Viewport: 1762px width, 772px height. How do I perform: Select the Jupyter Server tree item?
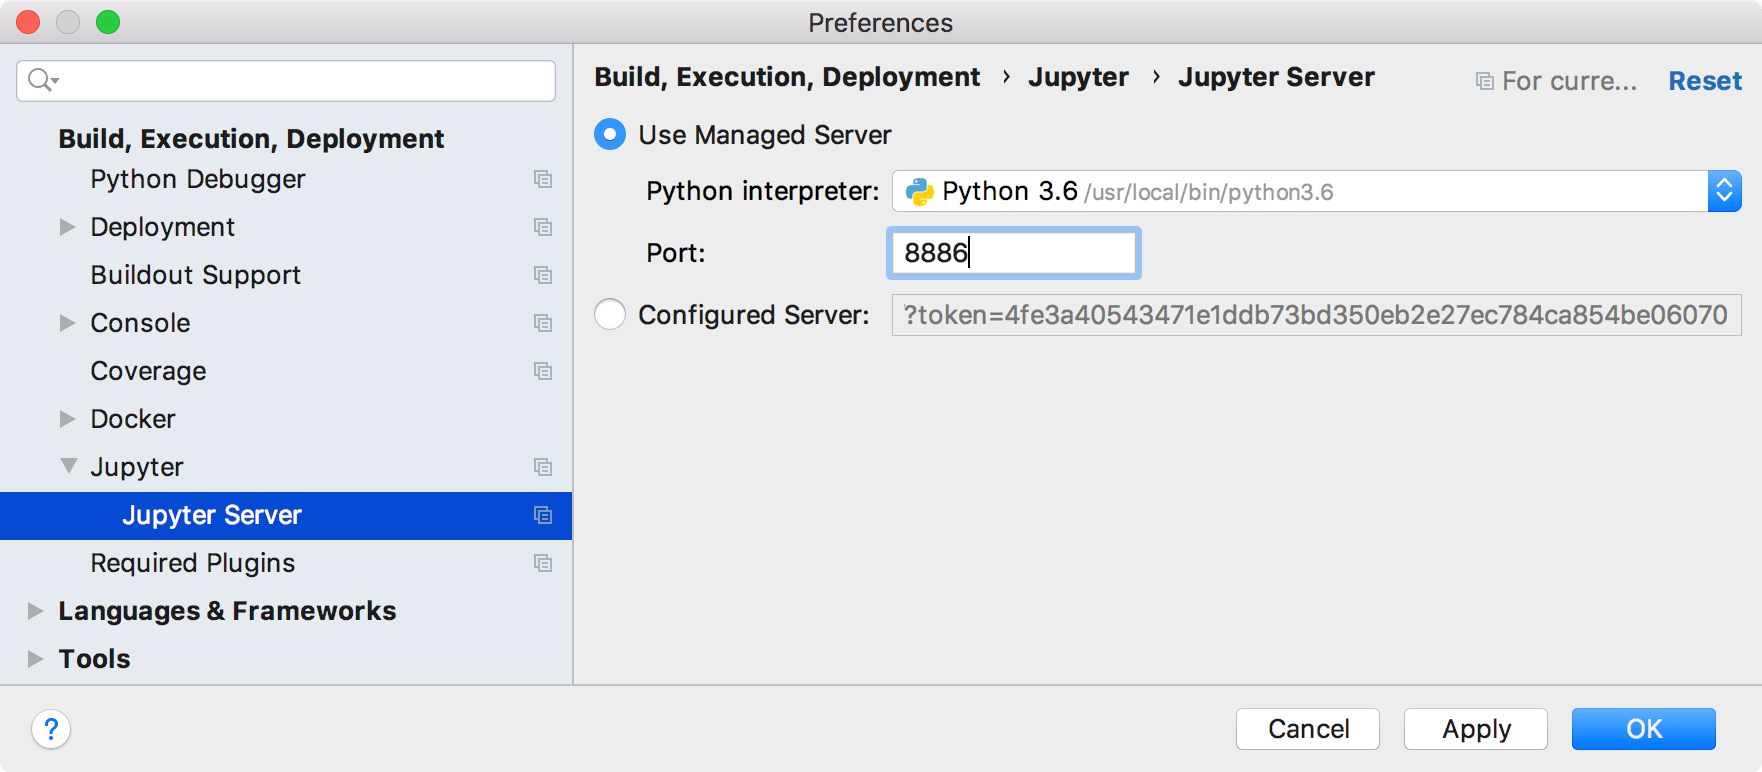(286, 515)
